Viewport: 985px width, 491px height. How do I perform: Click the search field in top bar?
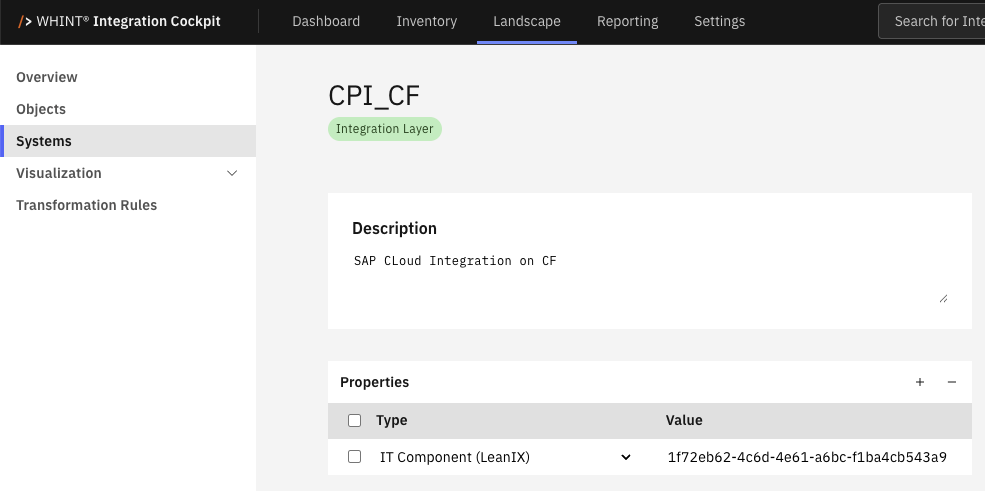935,21
